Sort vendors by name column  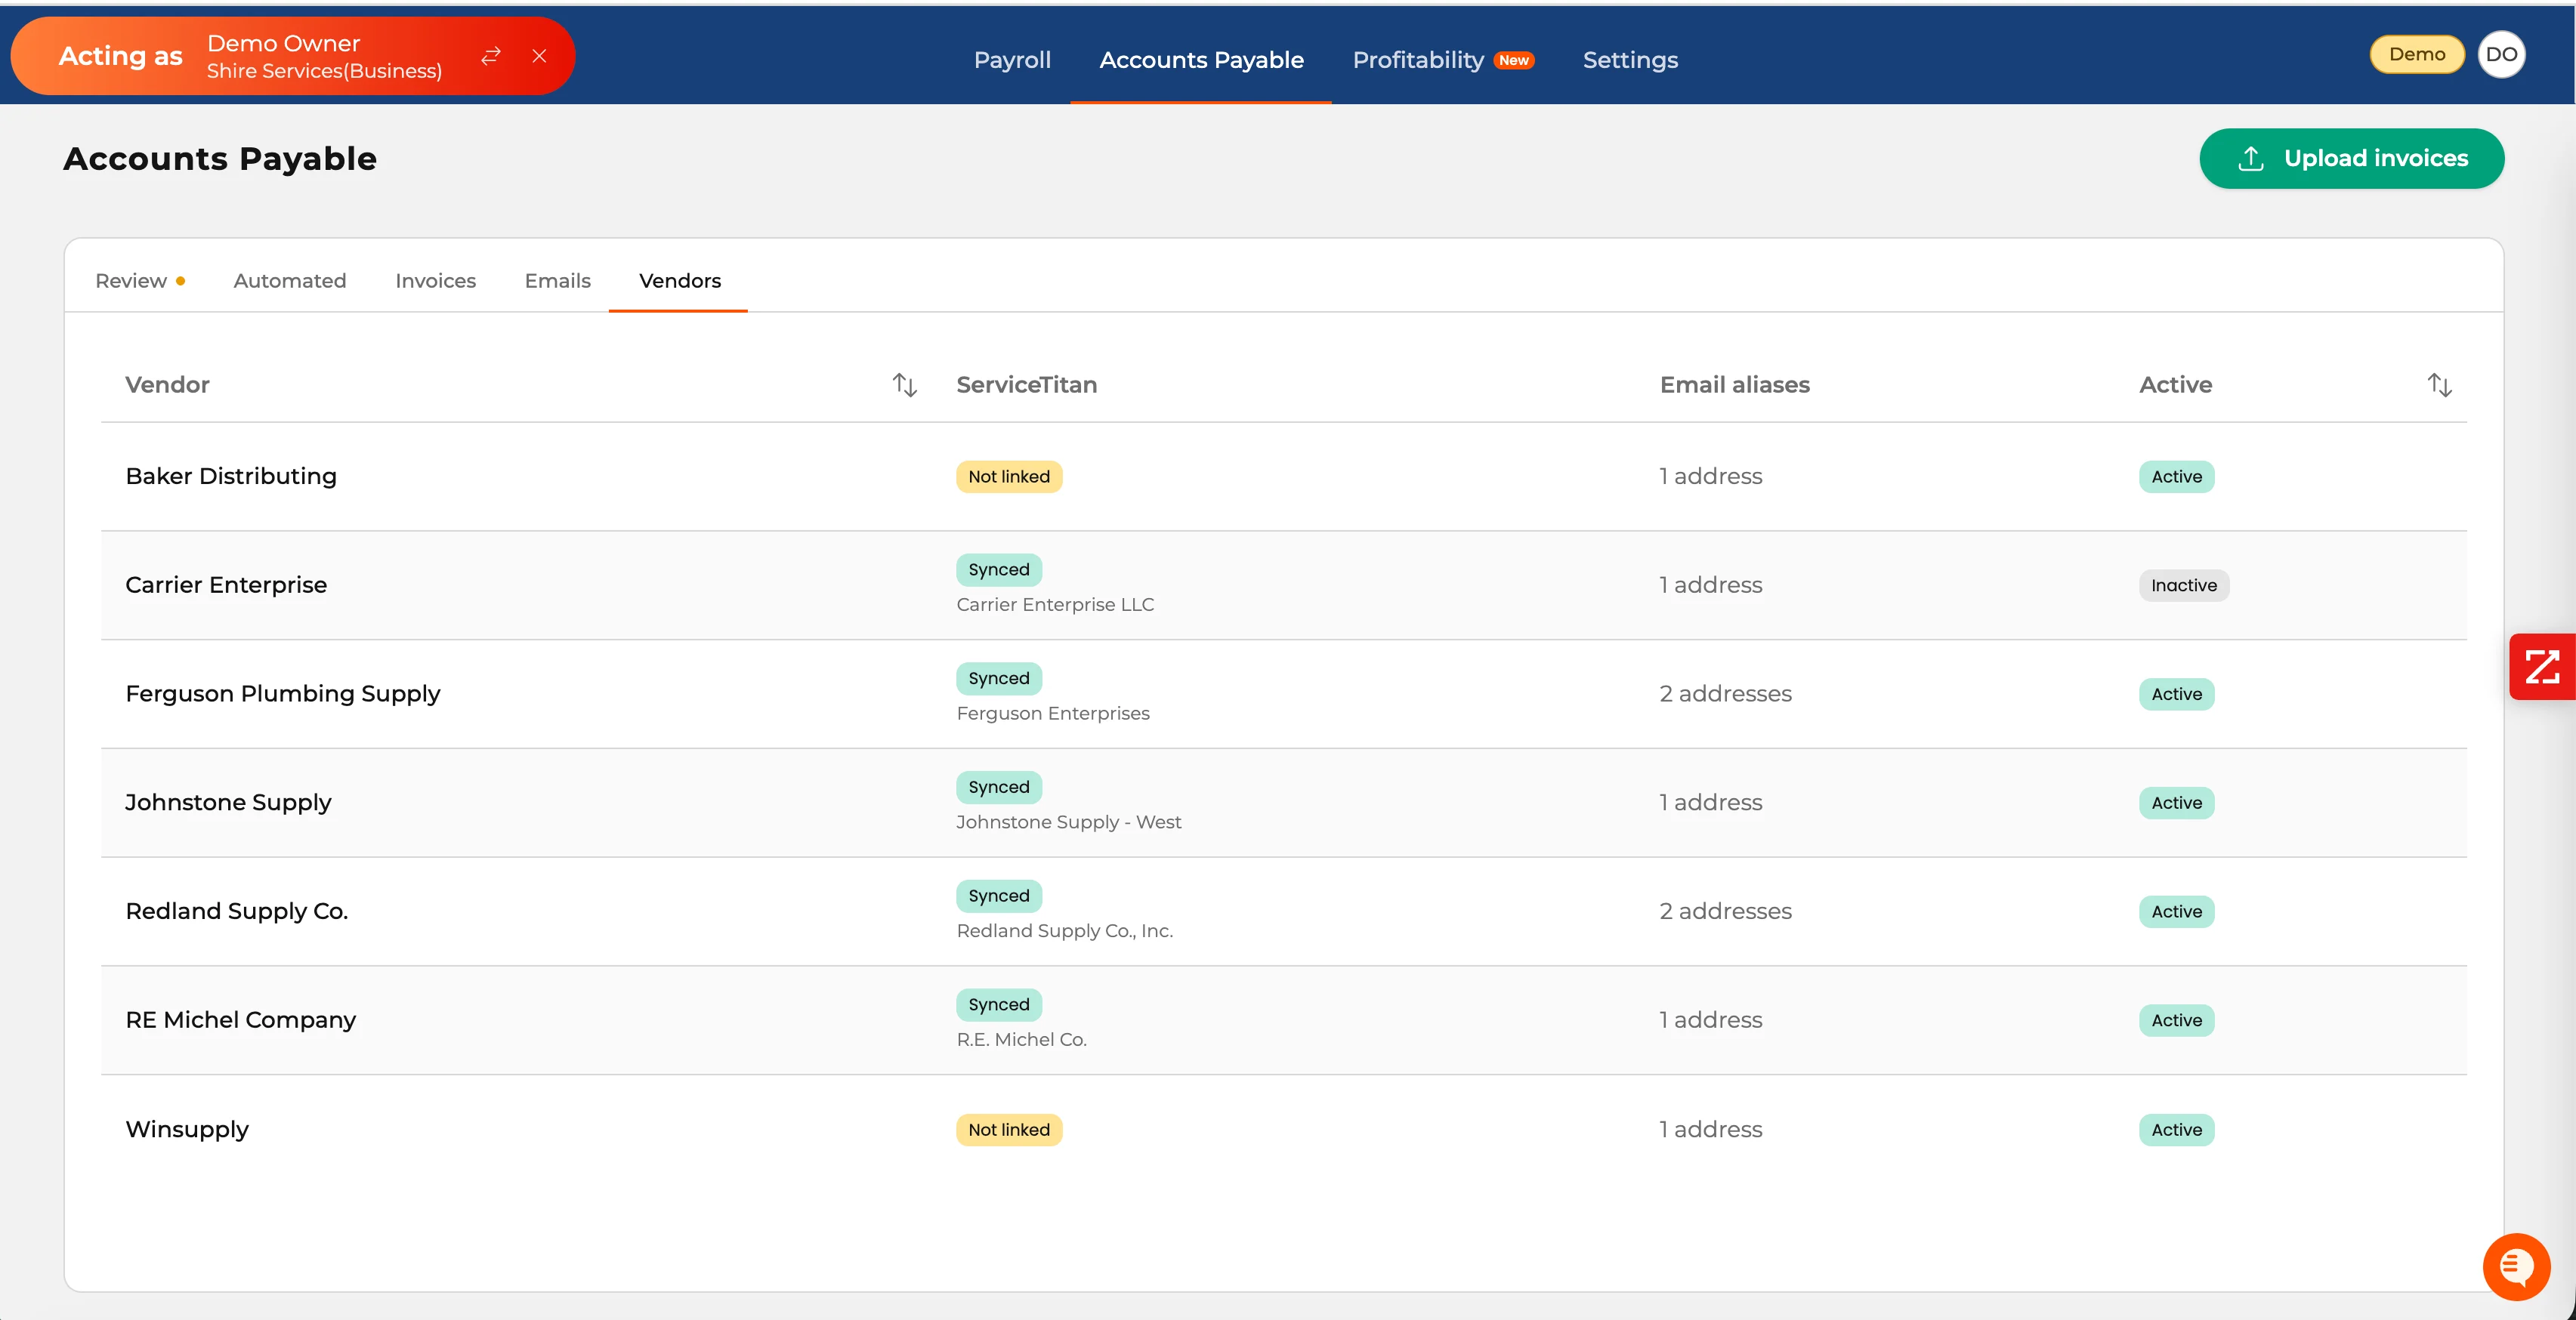point(904,385)
